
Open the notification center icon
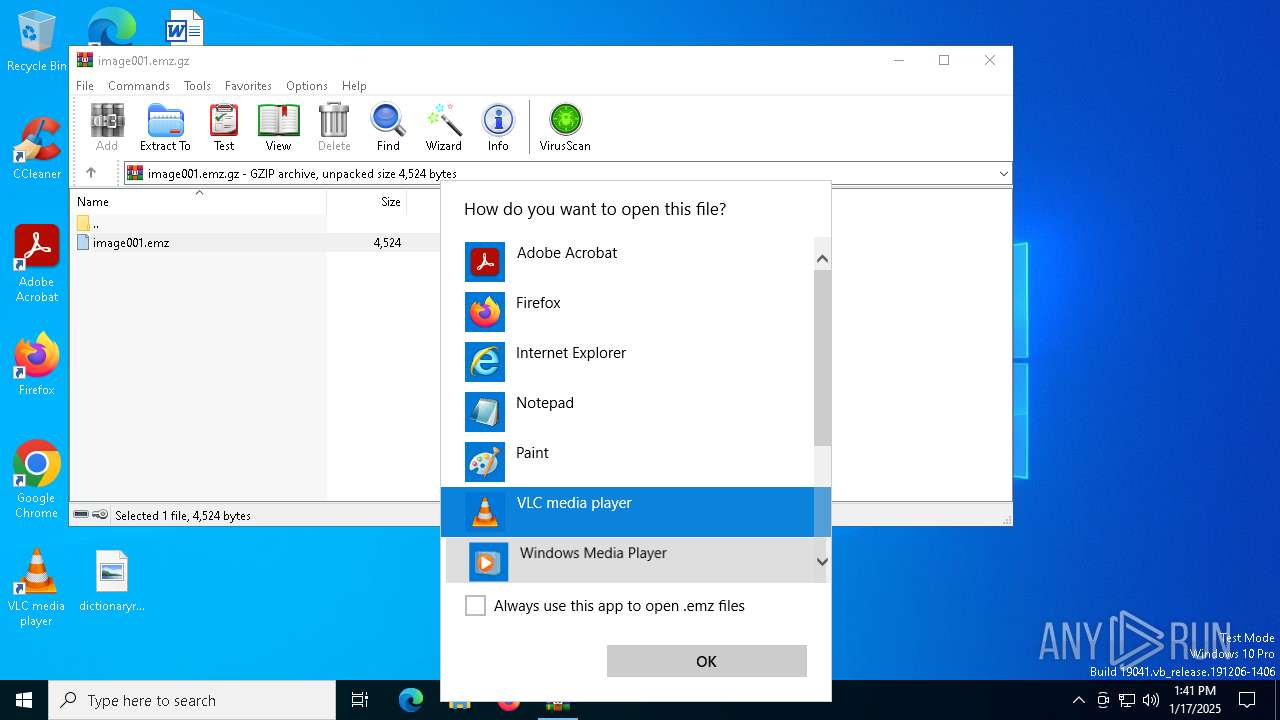(1247, 700)
